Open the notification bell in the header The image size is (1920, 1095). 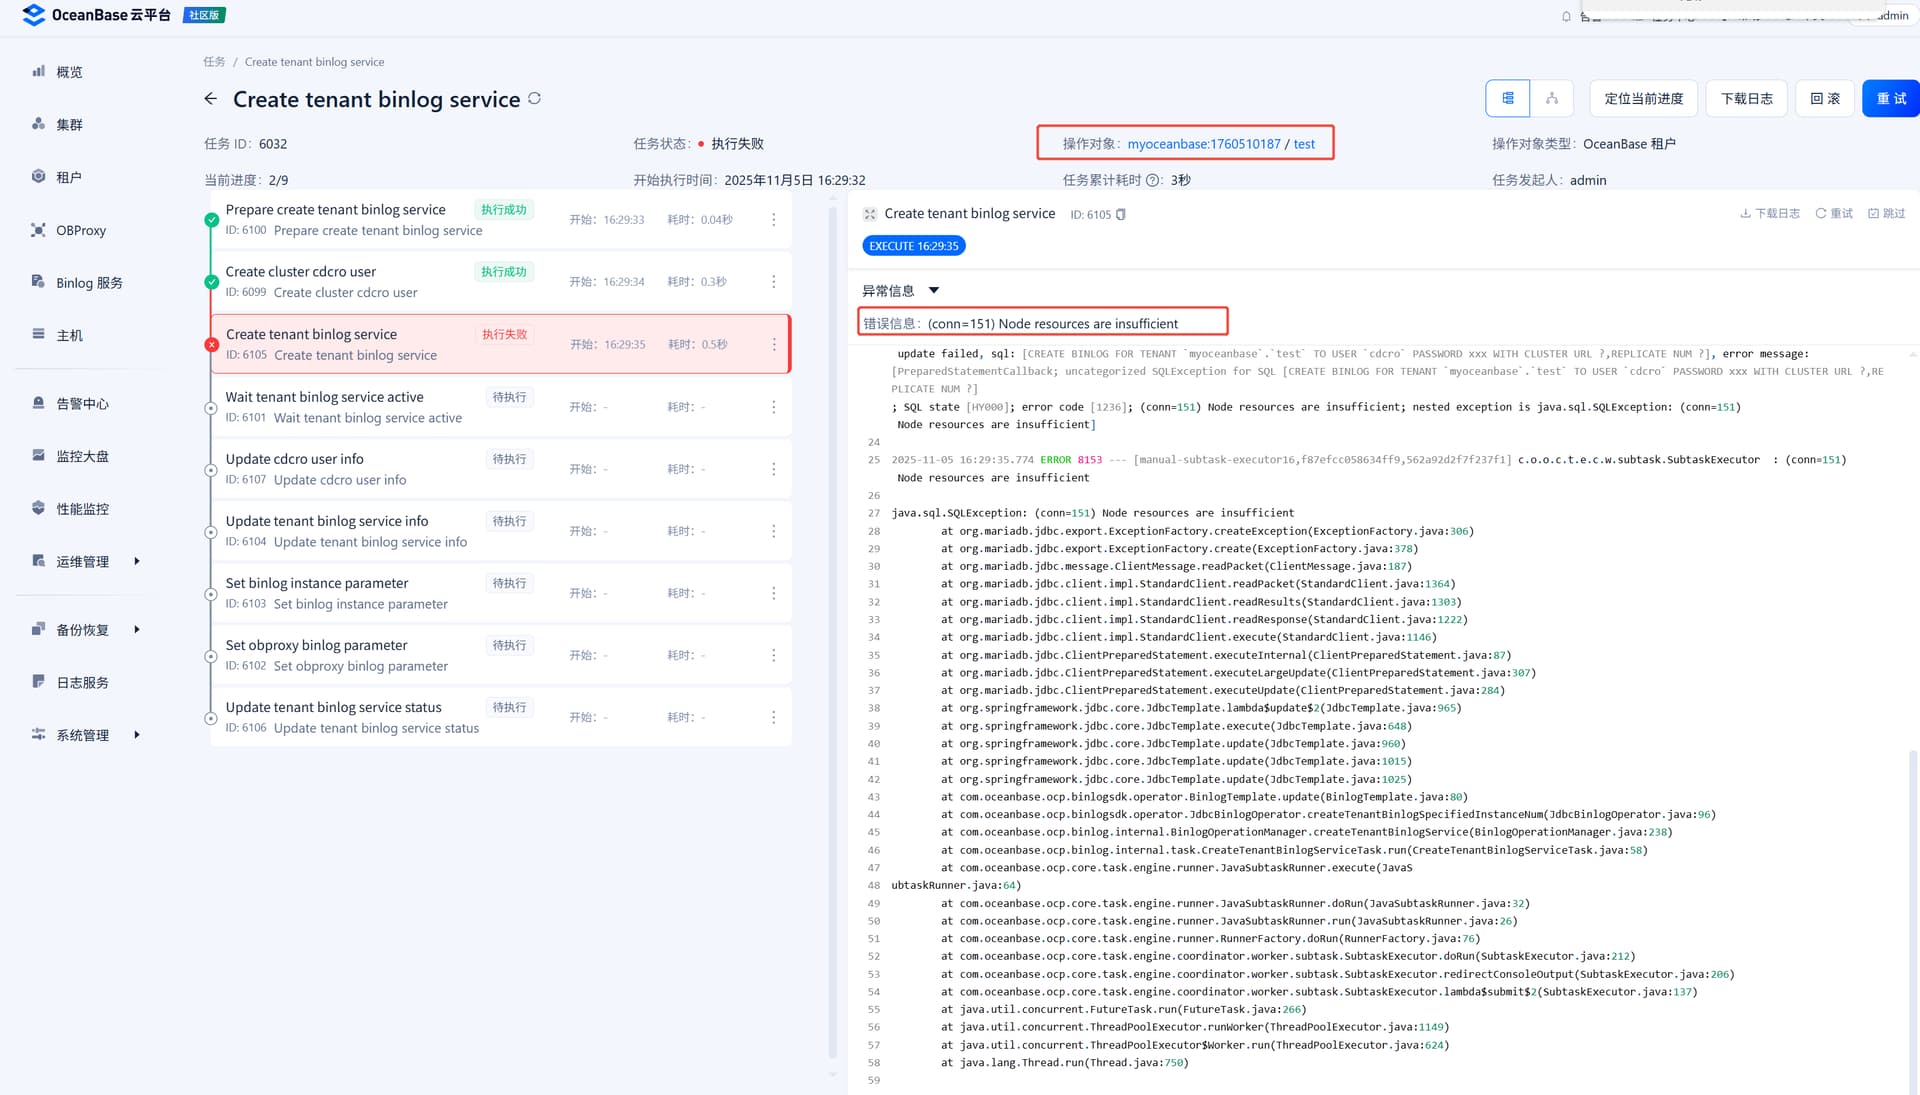1566,16
